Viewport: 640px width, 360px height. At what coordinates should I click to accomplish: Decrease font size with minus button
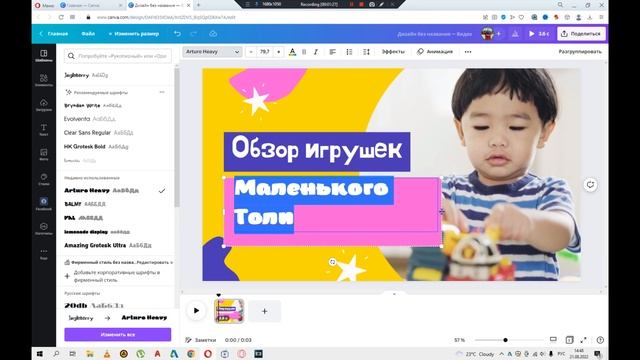251,52
